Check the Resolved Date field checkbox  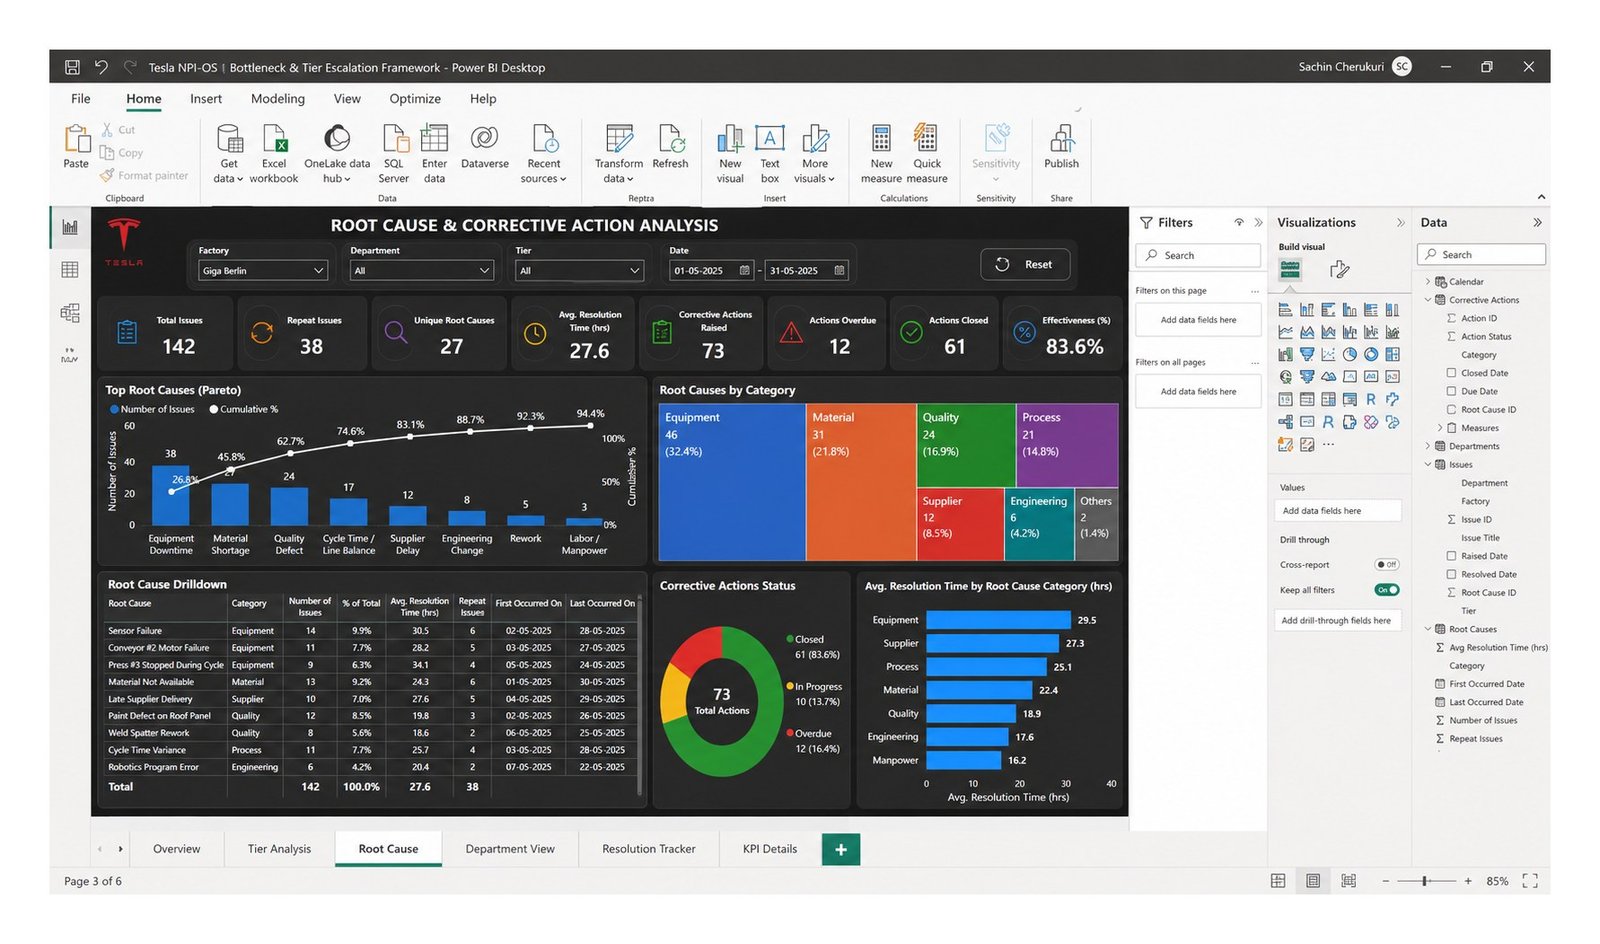coord(1451,574)
